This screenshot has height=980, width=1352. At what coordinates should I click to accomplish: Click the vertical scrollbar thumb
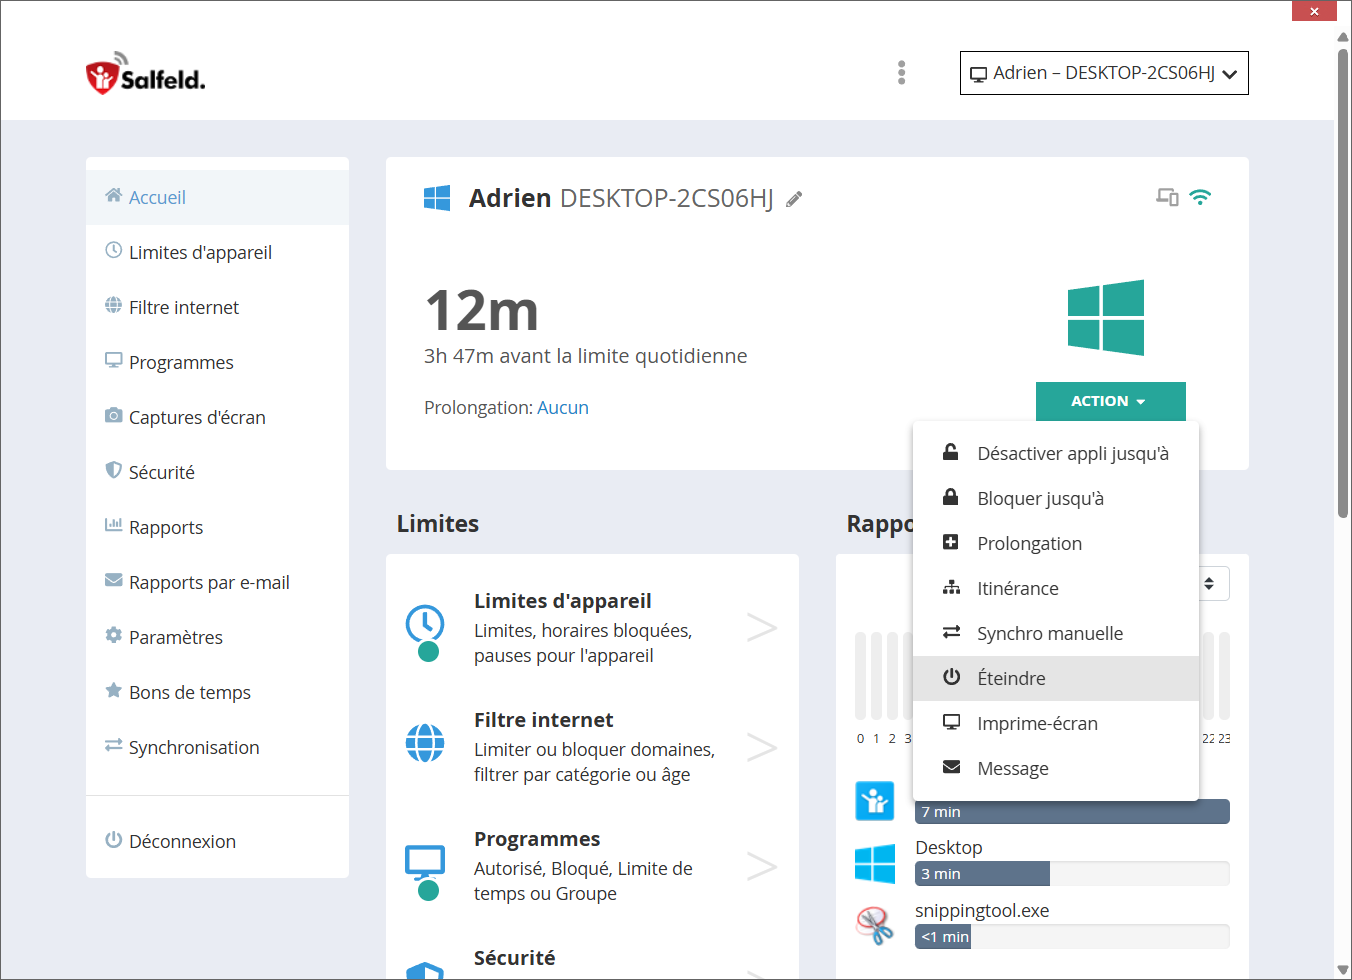[1343, 283]
